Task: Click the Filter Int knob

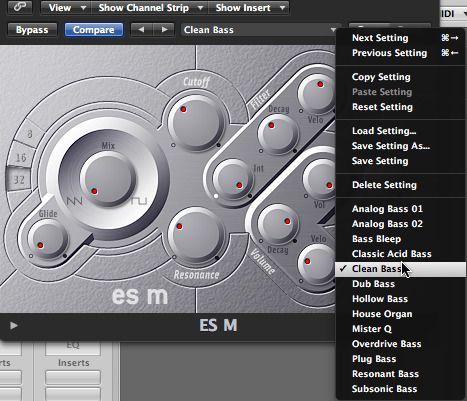Action: coord(233,180)
